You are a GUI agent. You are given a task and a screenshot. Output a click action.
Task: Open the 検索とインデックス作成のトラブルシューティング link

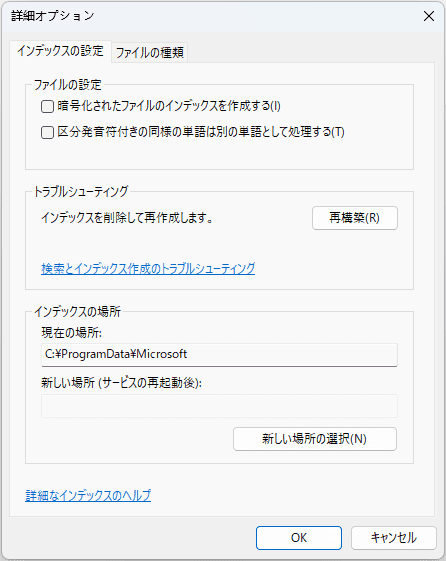148,268
